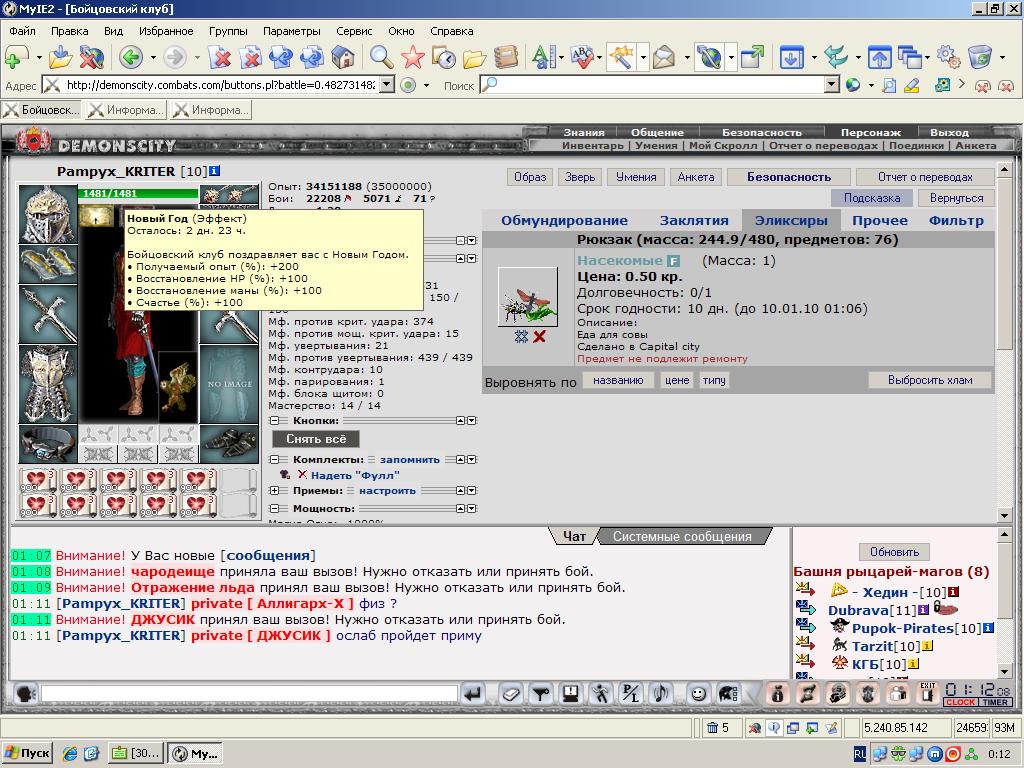Switch to the Заклятия tab

pos(694,221)
